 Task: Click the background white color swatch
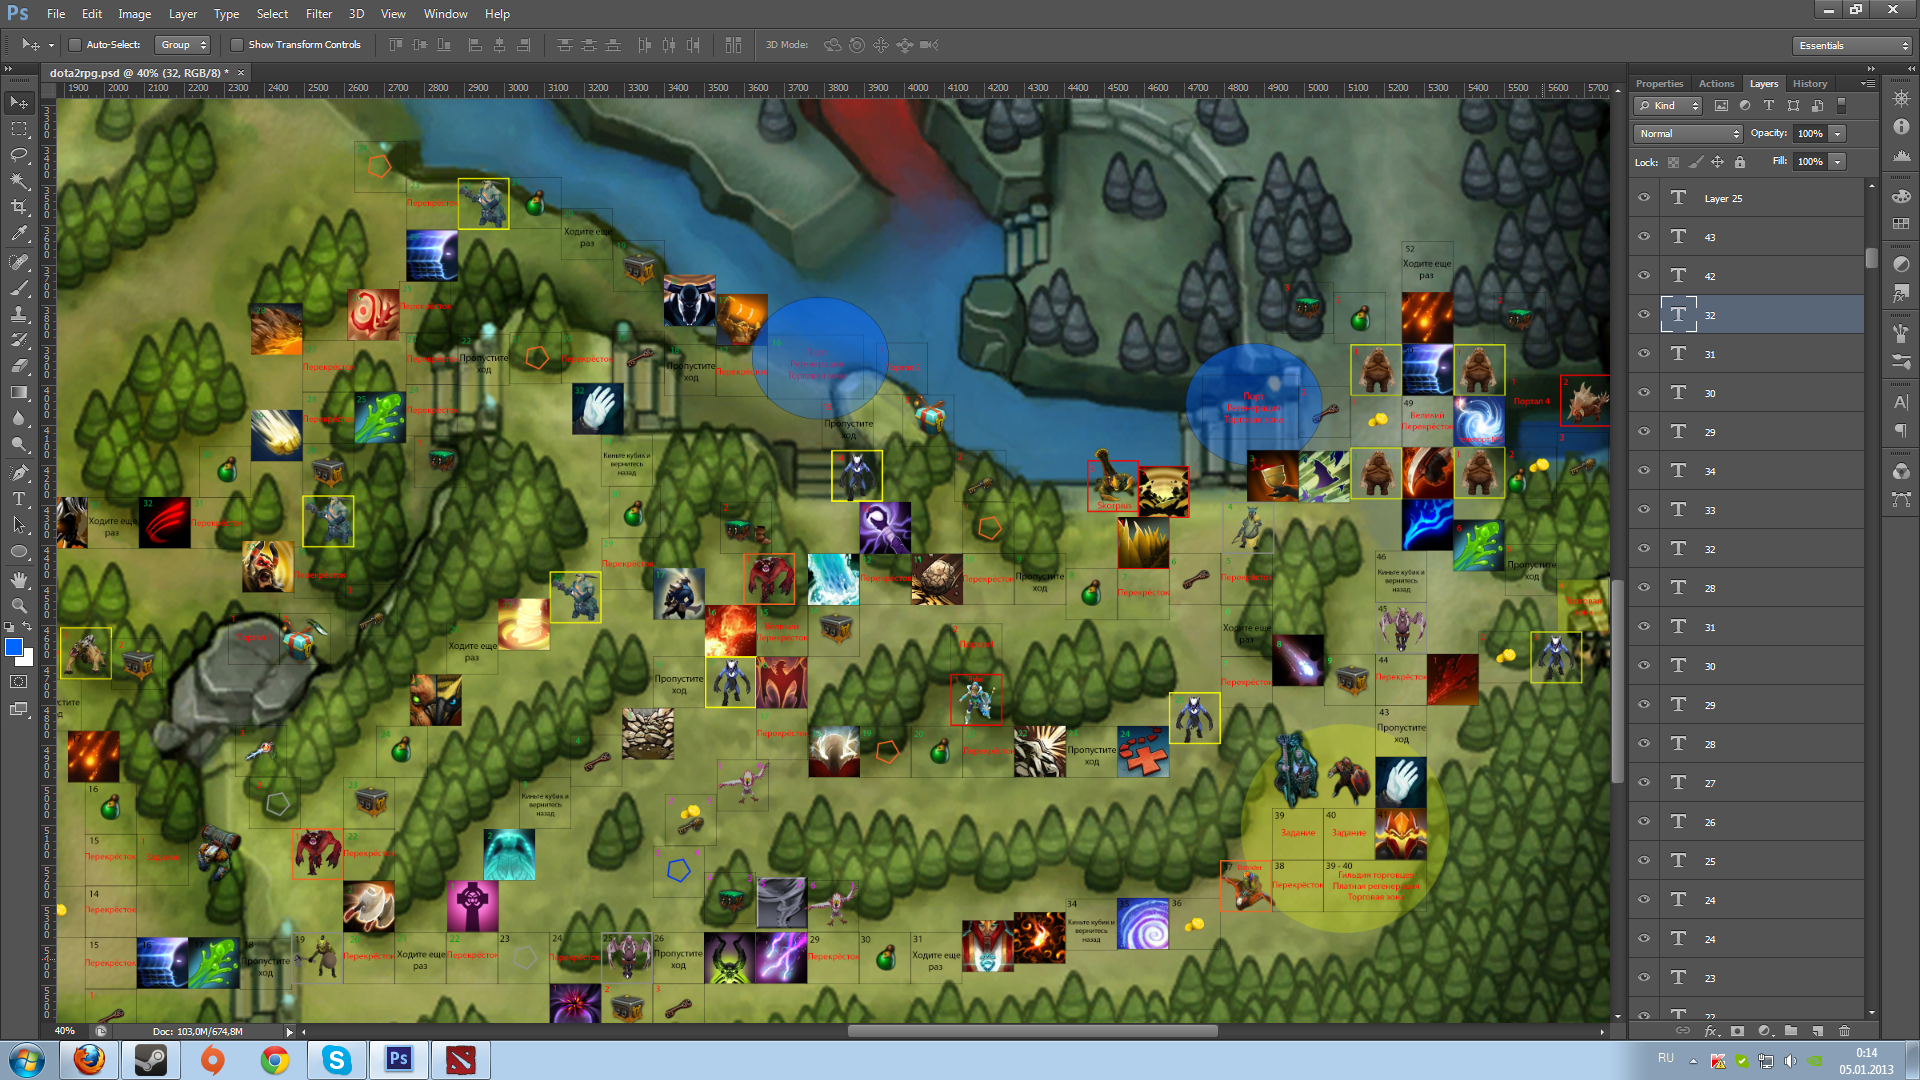(x=28, y=659)
